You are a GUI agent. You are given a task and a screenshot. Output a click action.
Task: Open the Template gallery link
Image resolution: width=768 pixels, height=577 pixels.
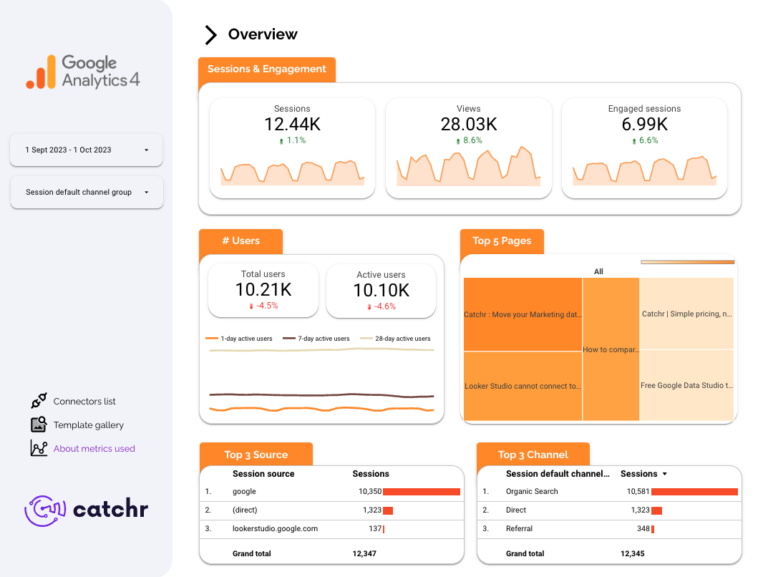coord(88,425)
